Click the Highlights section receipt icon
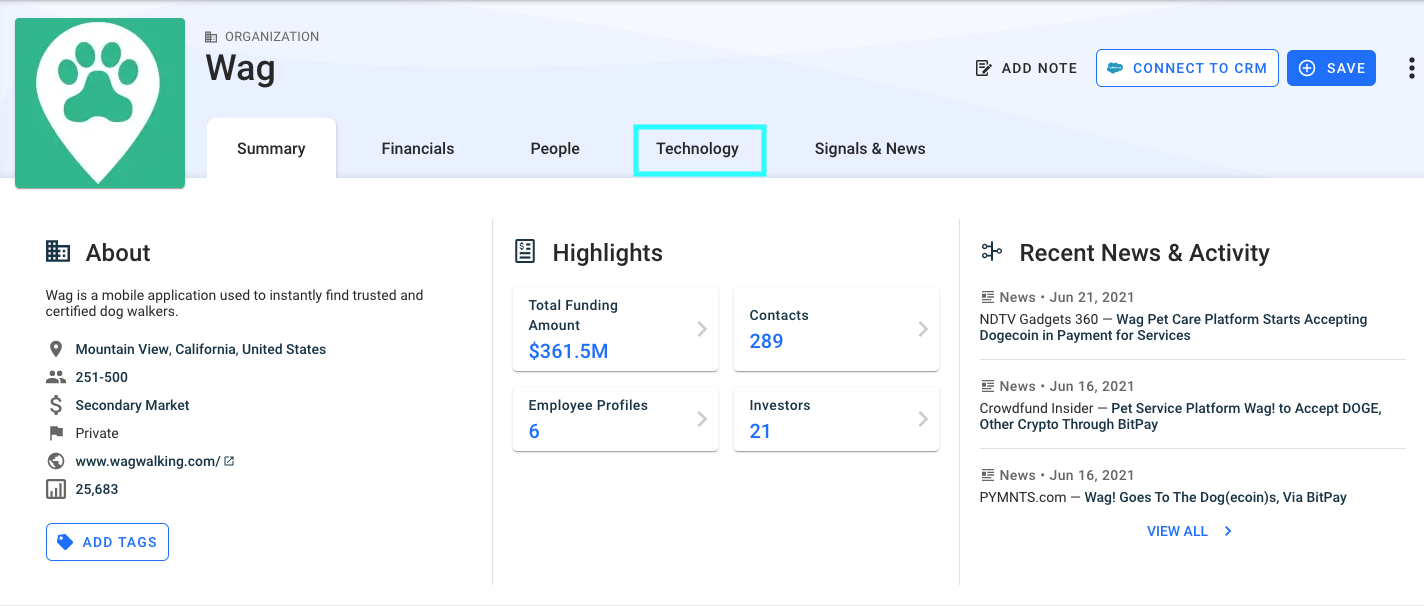Screen dimensions: 1424x606 click(525, 251)
